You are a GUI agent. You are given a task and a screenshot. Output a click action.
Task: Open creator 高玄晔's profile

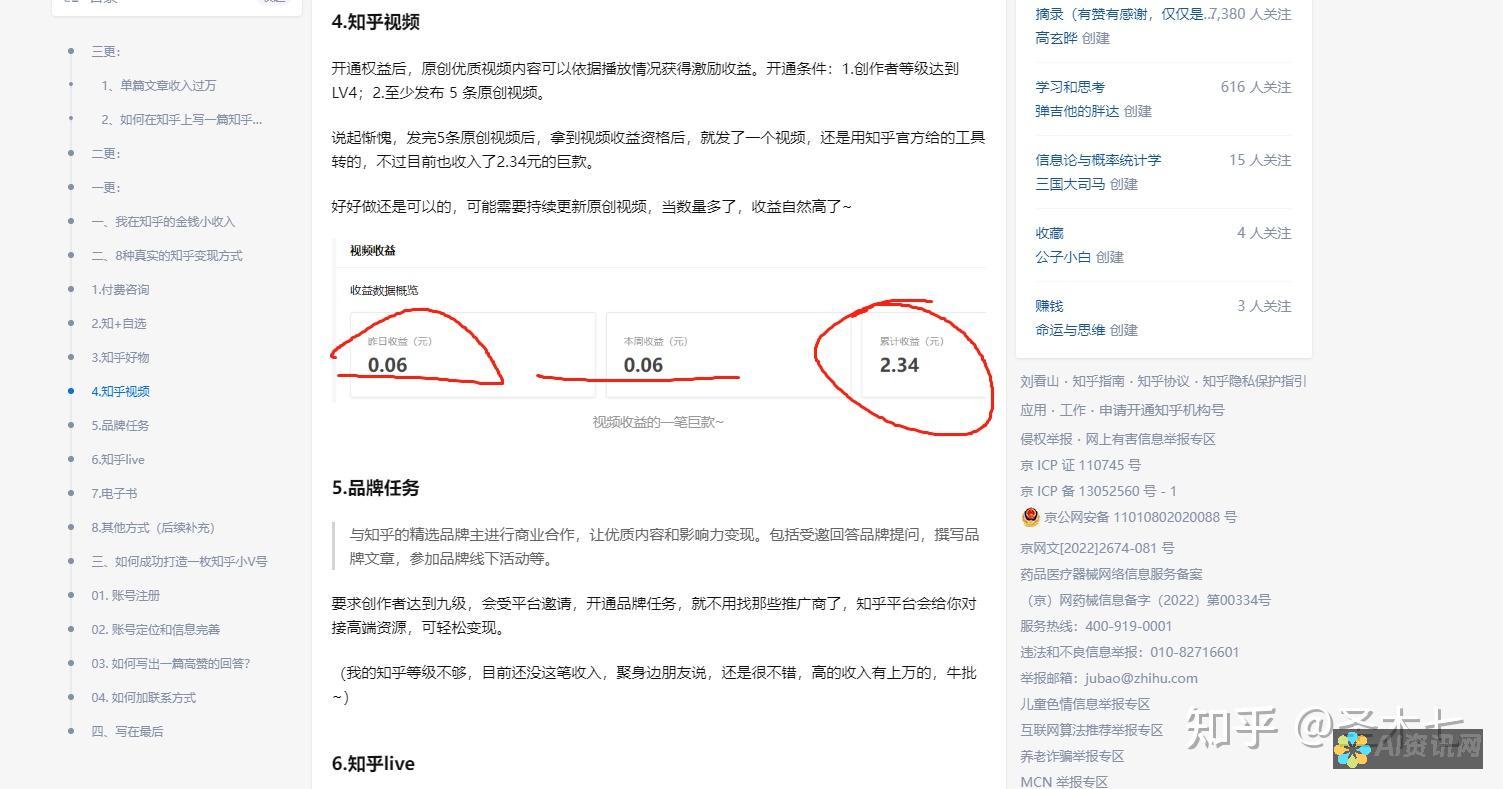(1056, 38)
